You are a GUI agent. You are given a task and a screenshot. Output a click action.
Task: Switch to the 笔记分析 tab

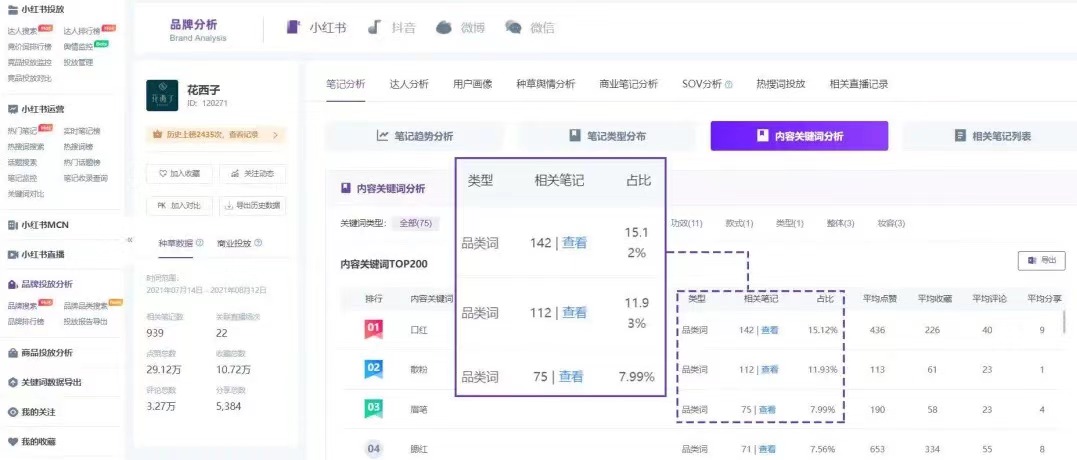pyautogui.click(x=345, y=84)
